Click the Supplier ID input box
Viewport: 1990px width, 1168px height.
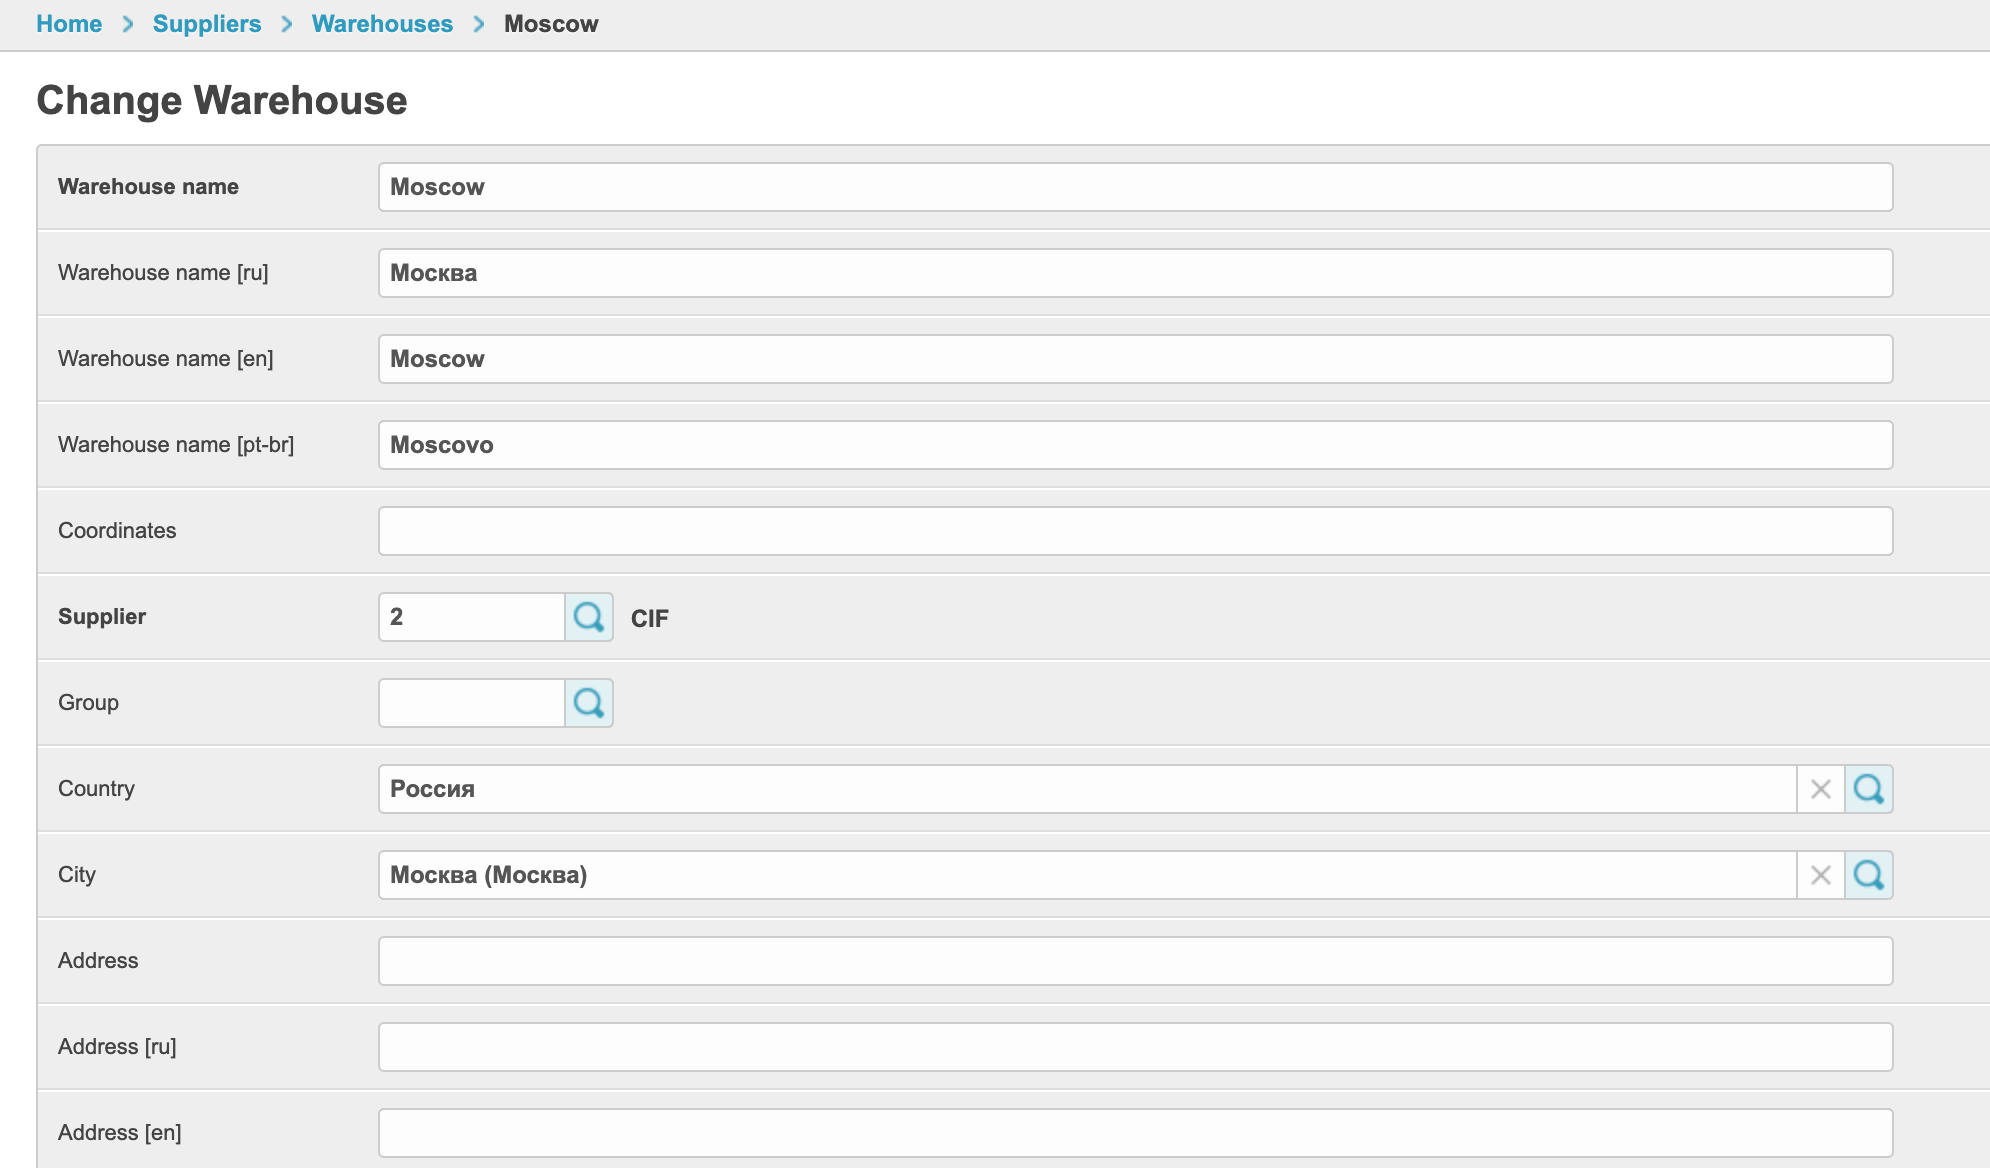(x=471, y=617)
